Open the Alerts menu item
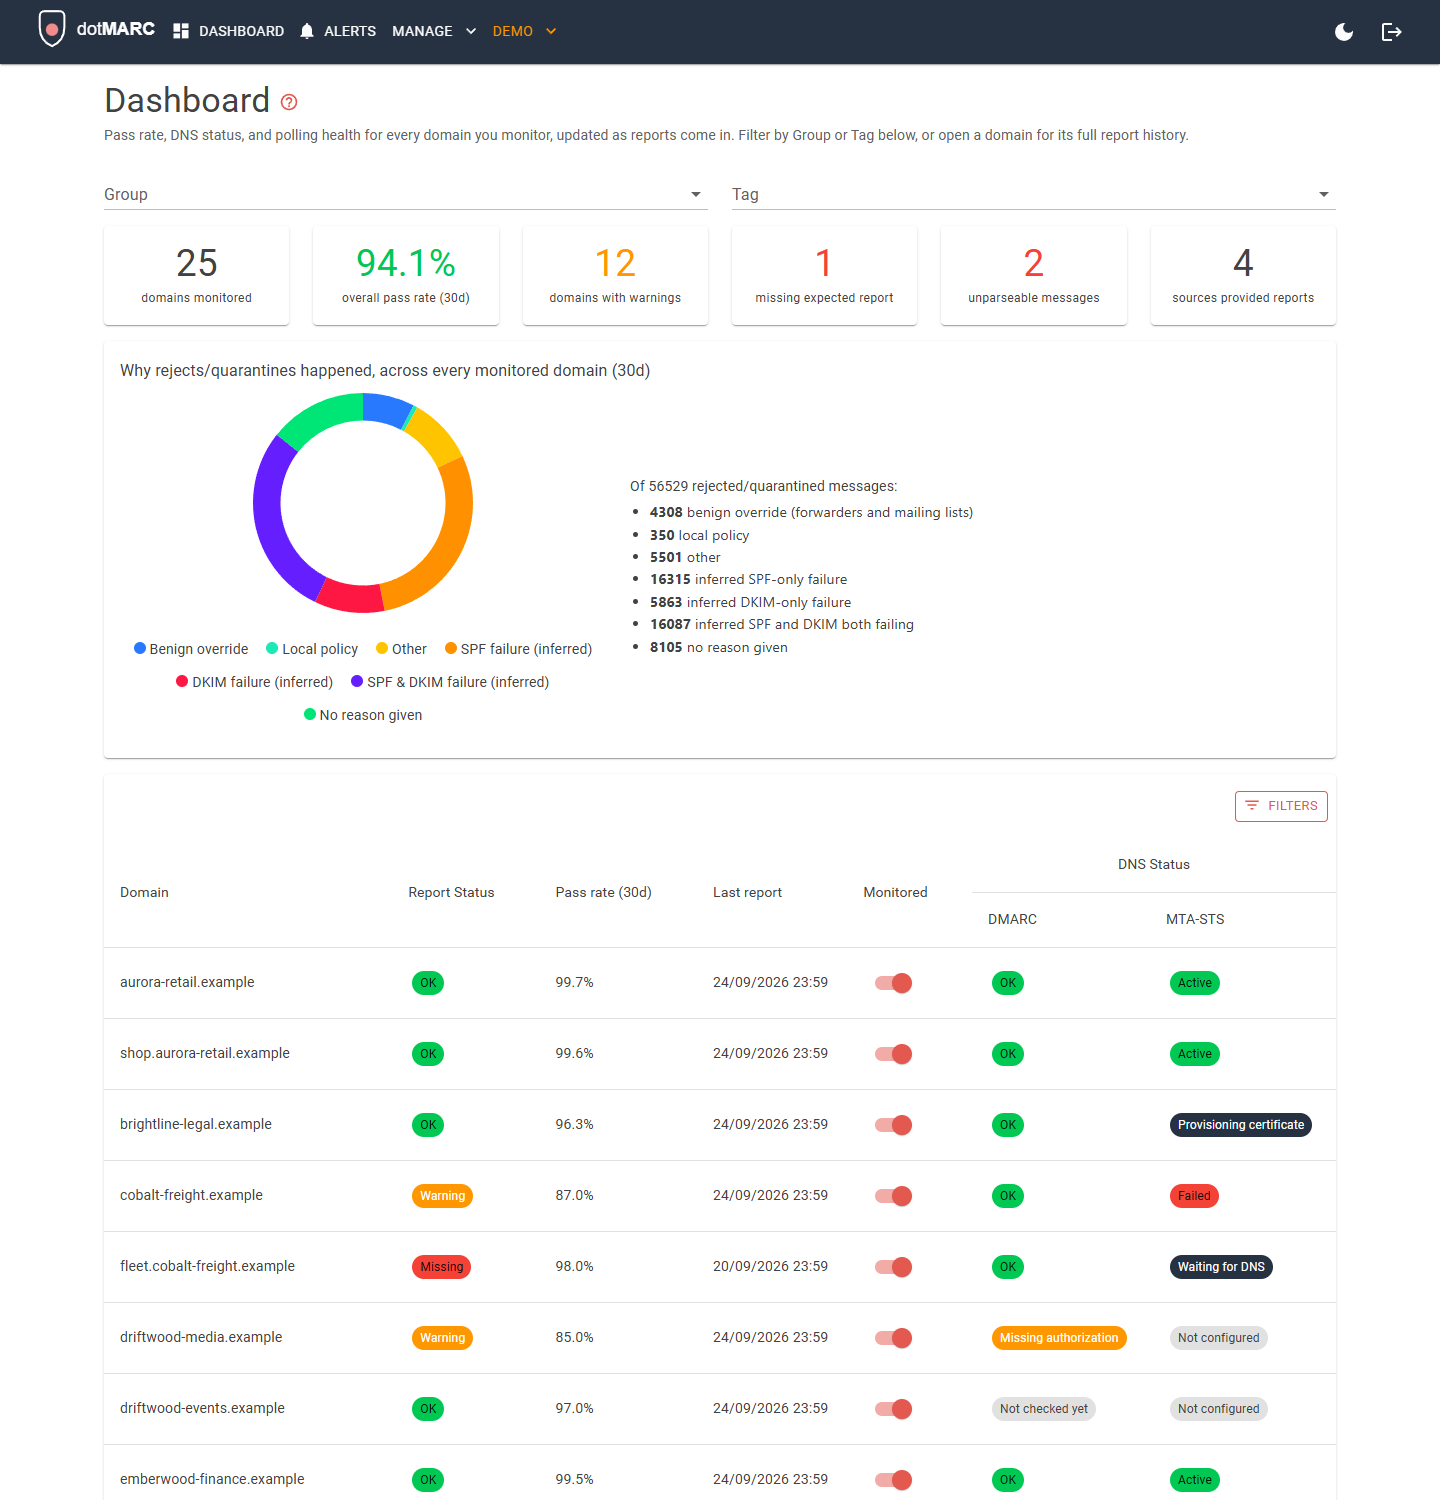The image size is (1440, 1500). [x=350, y=31]
